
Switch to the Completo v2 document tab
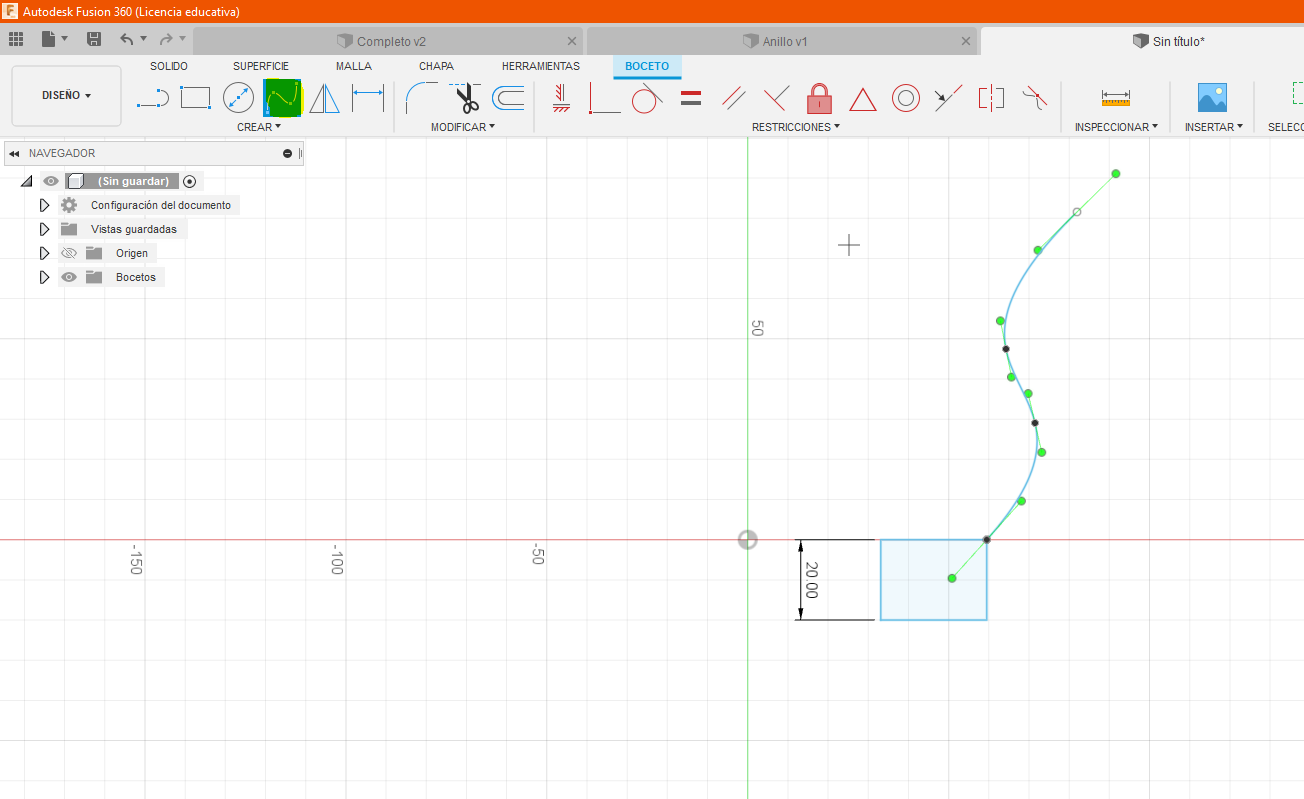pyautogui.click(x=389, y=41)
